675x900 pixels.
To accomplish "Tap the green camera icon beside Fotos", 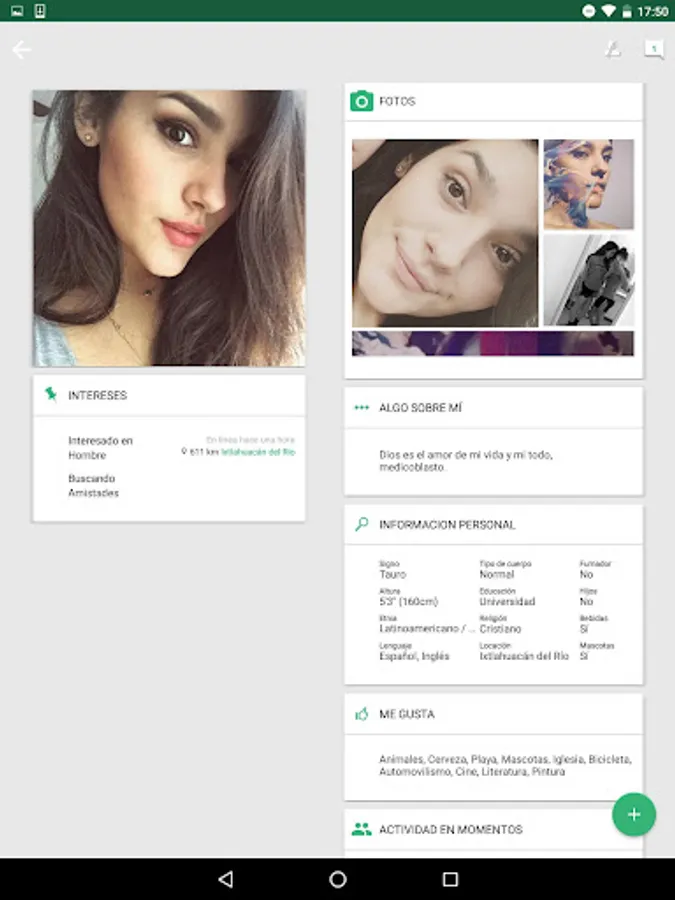I will coord(362,101).
